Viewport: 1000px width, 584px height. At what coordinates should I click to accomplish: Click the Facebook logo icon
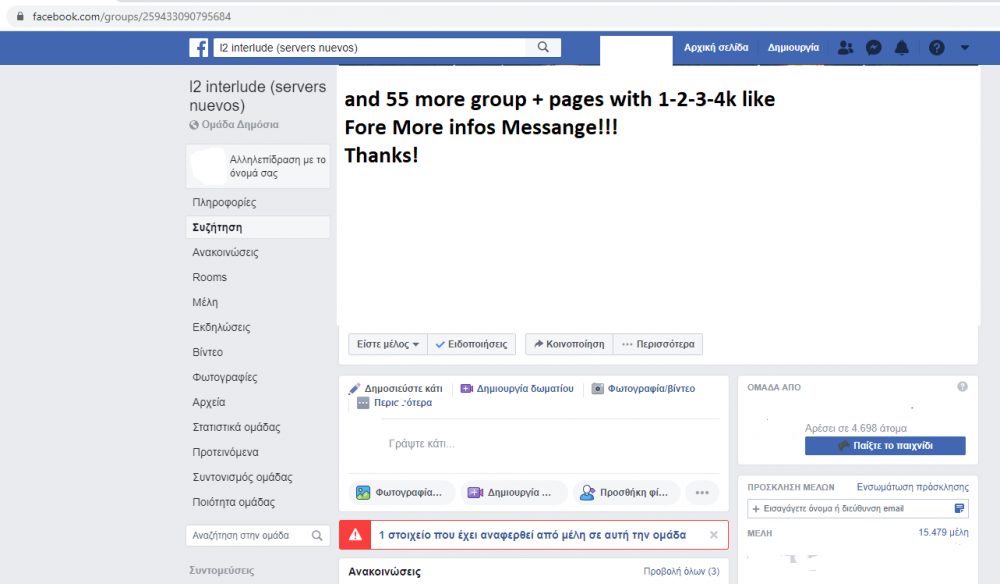(198, 48)
